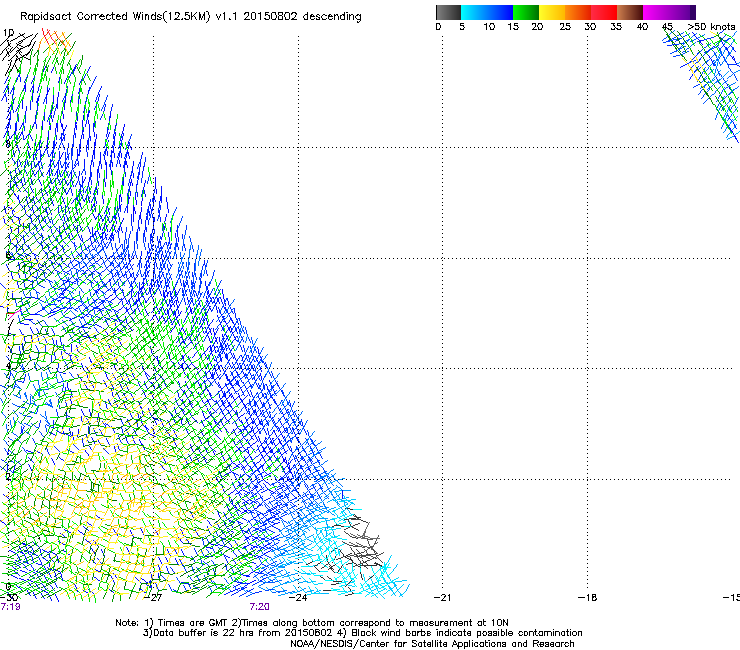Click the '>50 knots' legend label
Viewport: 740px width, 650px height.
[x=711, y=27]
